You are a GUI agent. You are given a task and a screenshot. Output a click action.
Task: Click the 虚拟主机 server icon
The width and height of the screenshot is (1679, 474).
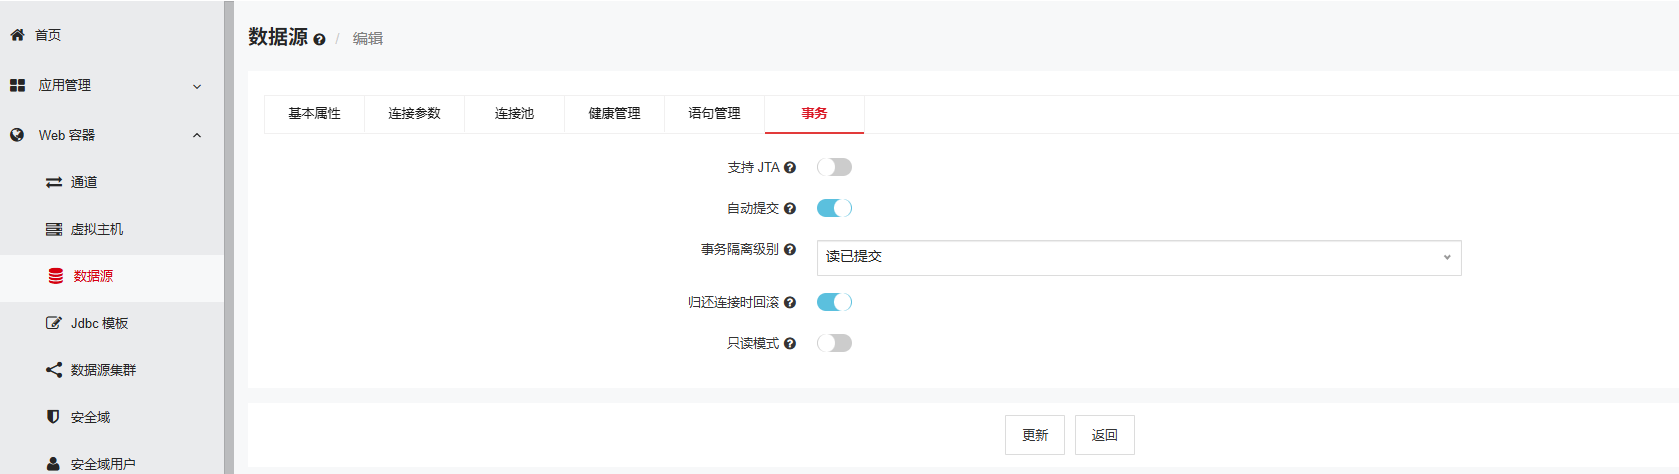tap(54, 229)
